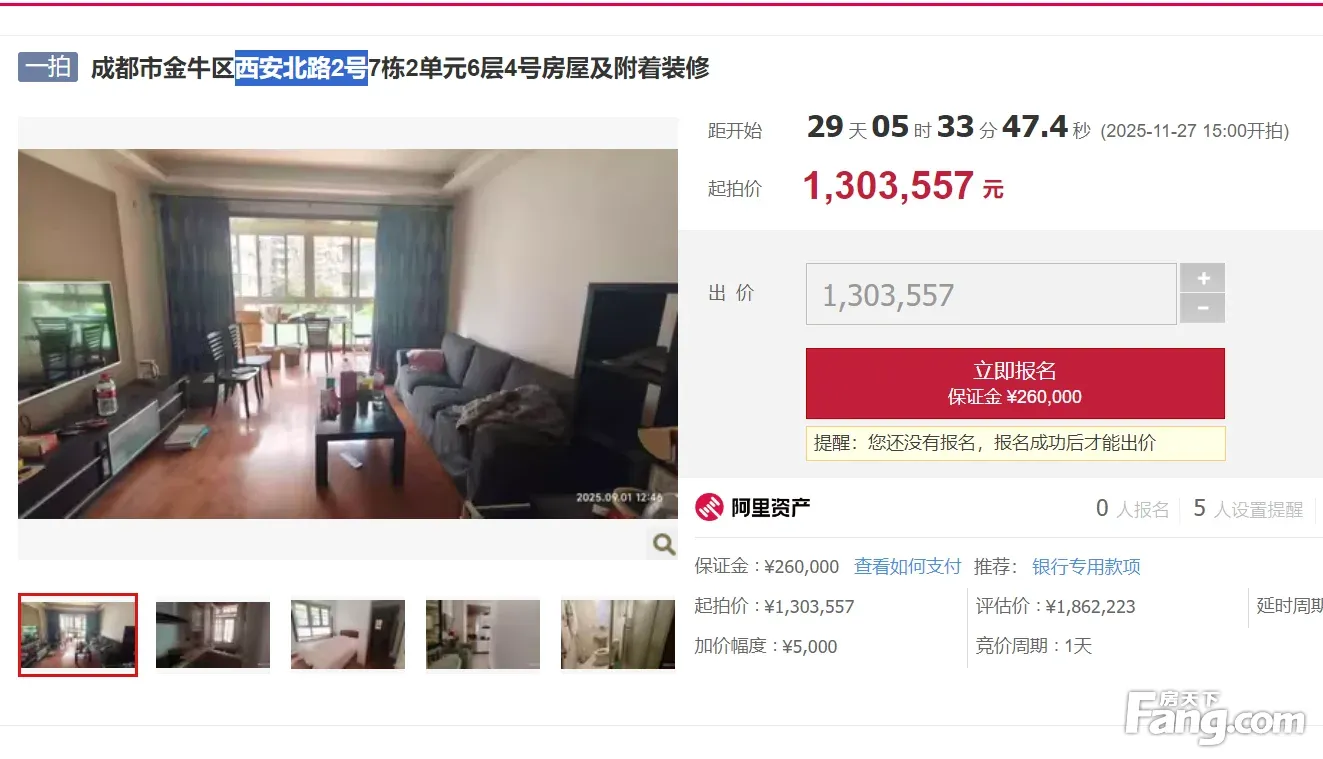Increase bid with the plus button
The height and width of the screenshot is (759, 1323).
(x=1203, y=278)
